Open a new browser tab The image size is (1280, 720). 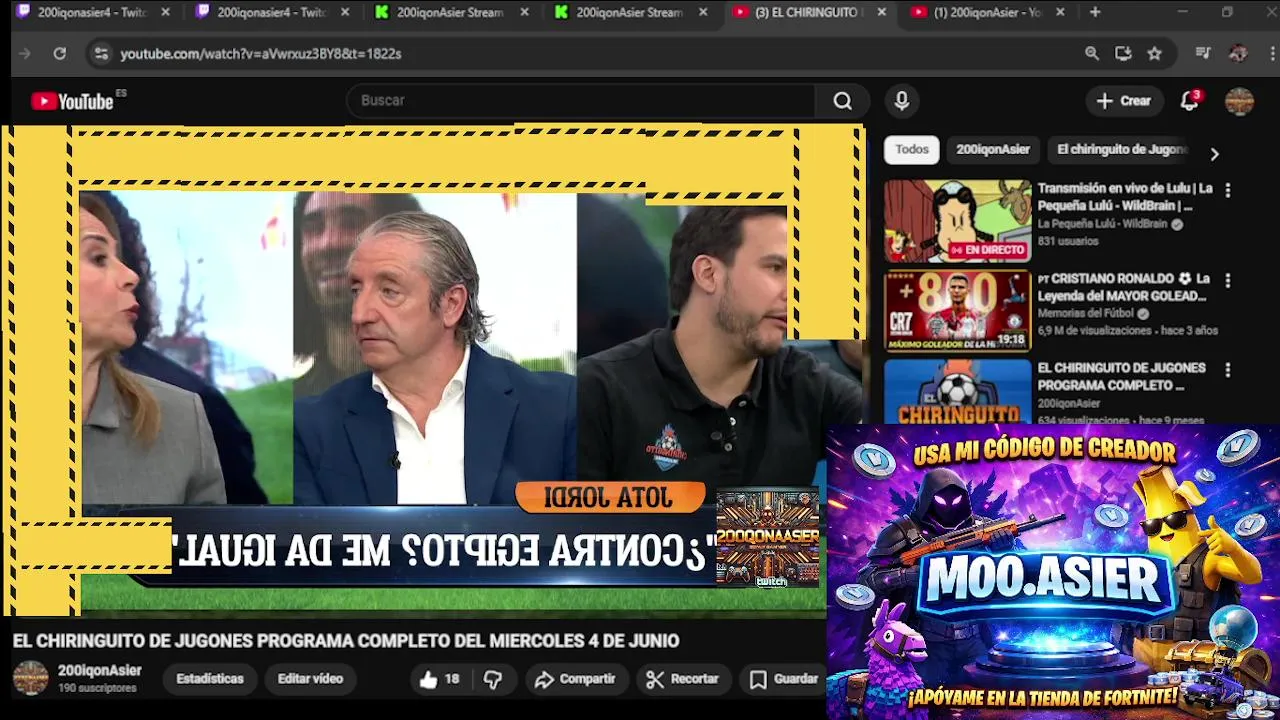point(1095,12)
